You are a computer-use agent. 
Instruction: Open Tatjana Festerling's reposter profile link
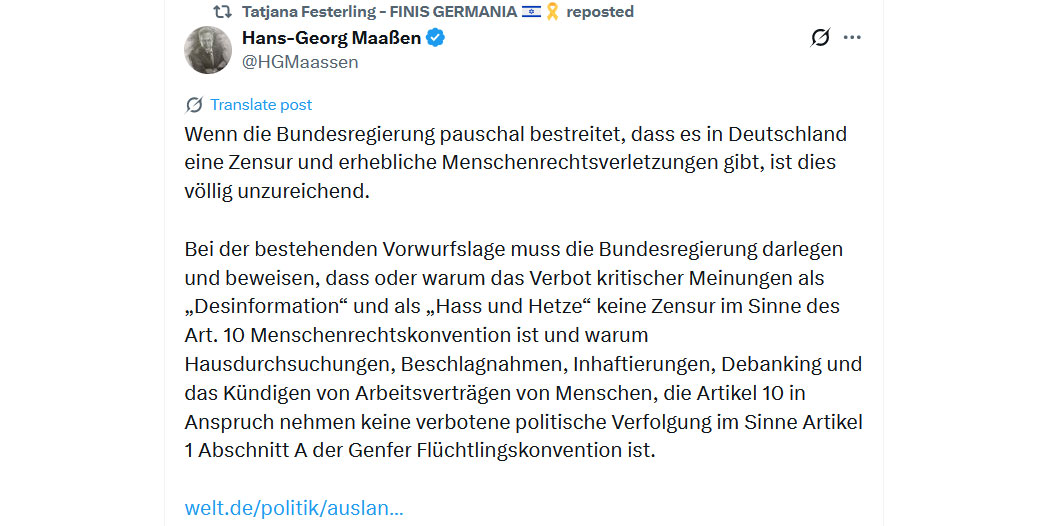tap(379, 11)
